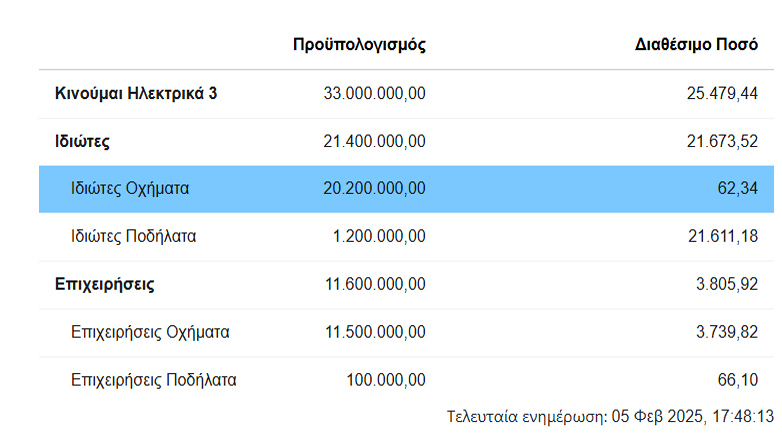The image size is (782, 440).
Task: Click the 33.000.000,00 budget value
Action: (x=375, y=94)
